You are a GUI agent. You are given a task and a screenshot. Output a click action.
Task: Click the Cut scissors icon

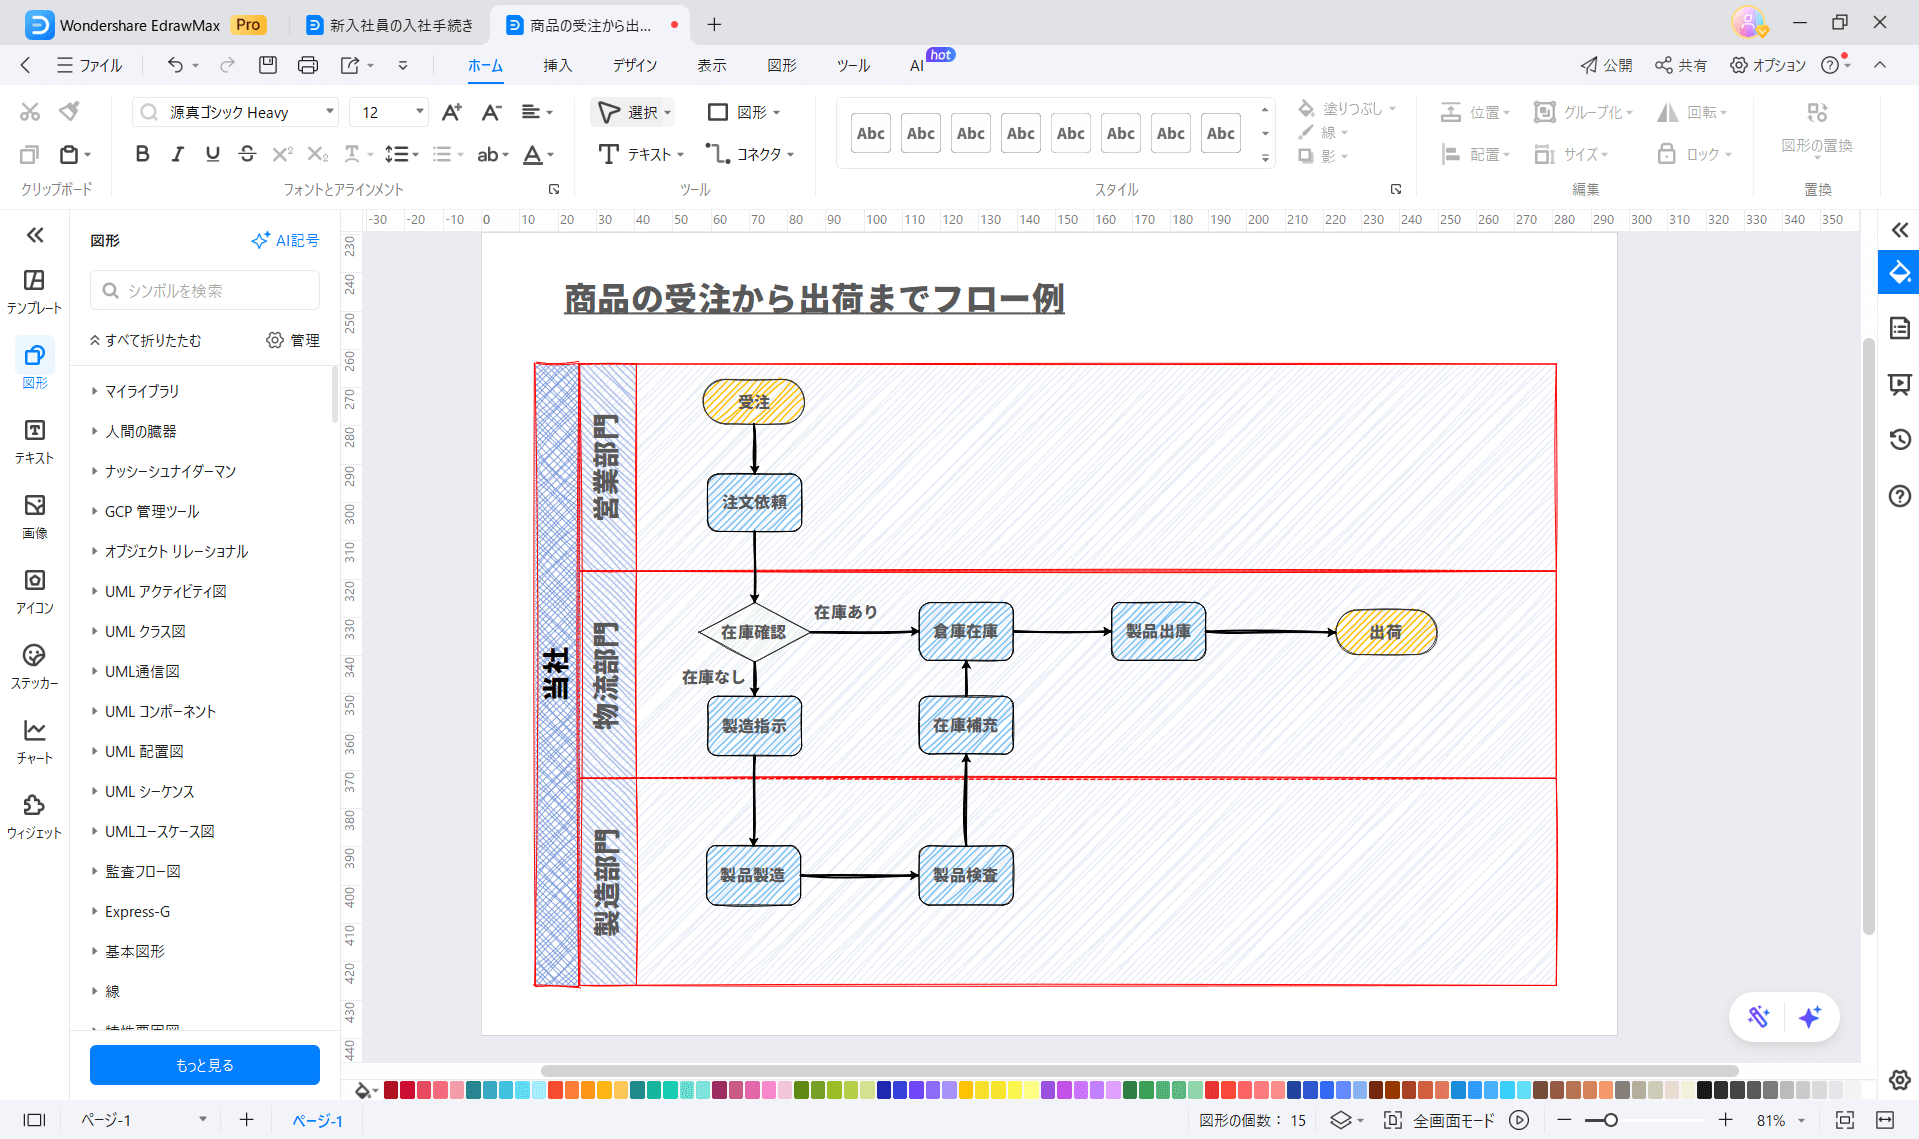pos(30,112)
